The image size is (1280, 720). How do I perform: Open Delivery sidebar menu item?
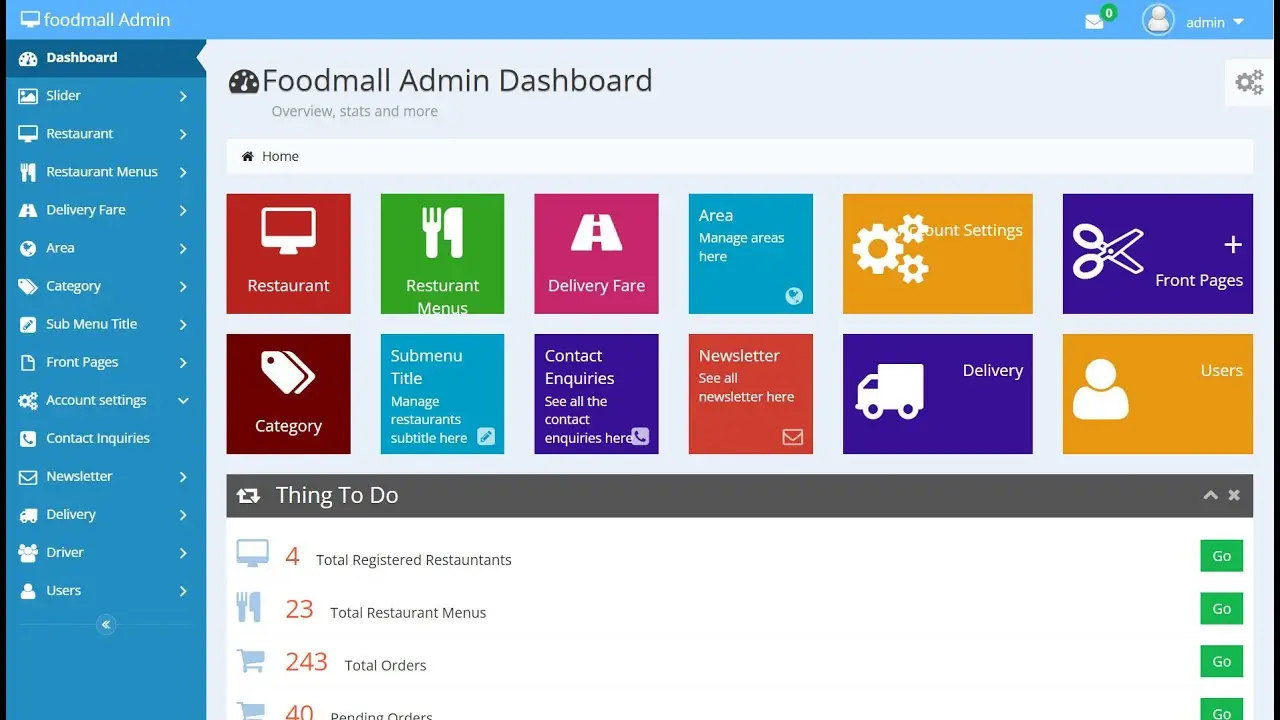tap(106, 514)
